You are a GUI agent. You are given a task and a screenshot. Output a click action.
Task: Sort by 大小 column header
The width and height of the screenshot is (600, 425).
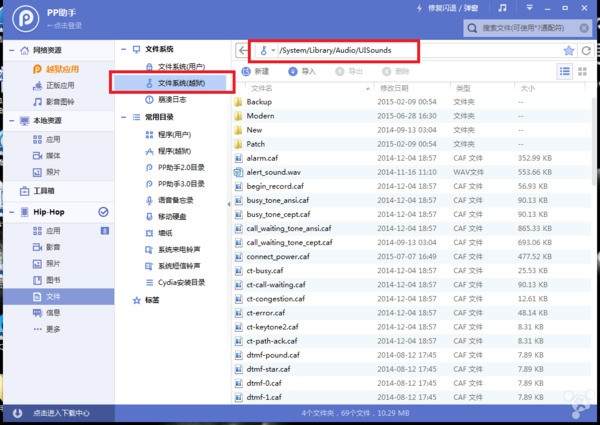coord(528,88)
